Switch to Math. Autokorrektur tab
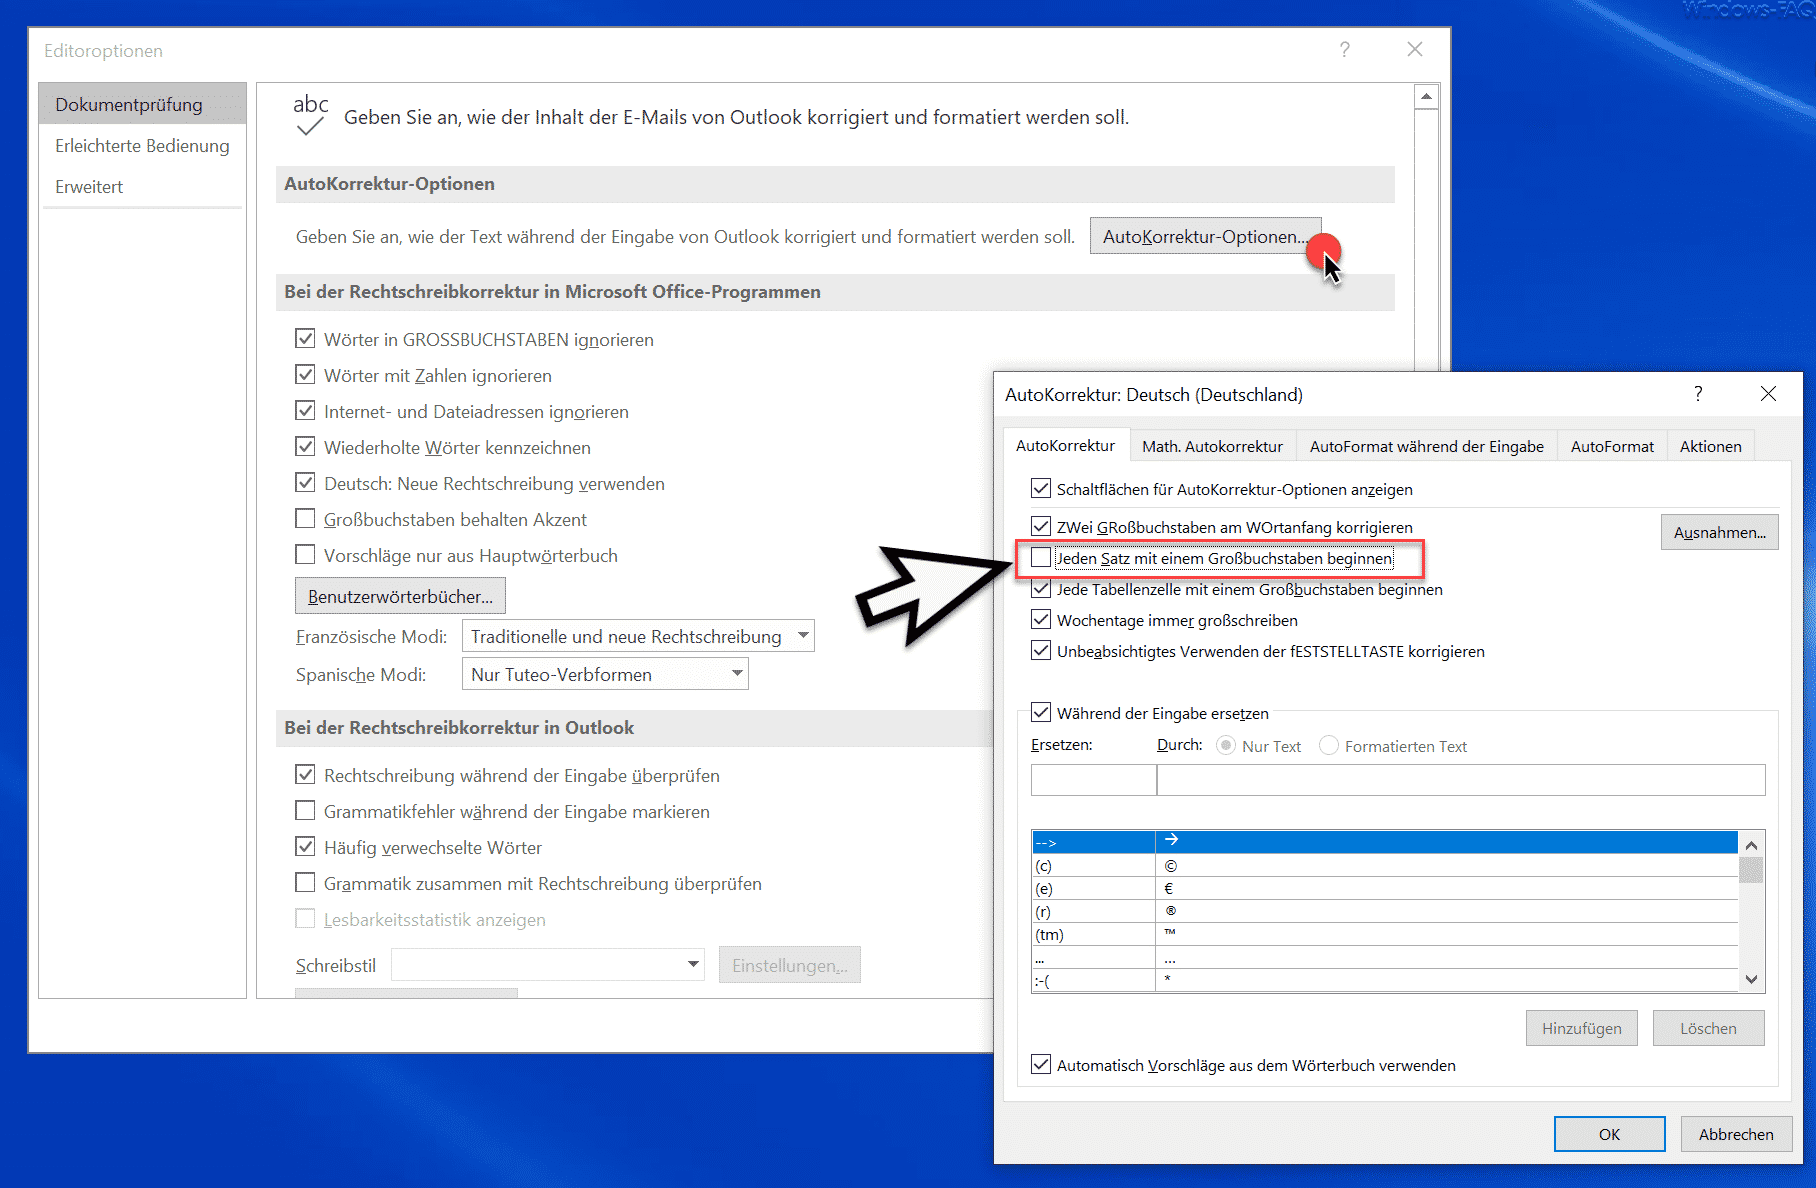Screen dimensions: 1816x1188 1212,446
